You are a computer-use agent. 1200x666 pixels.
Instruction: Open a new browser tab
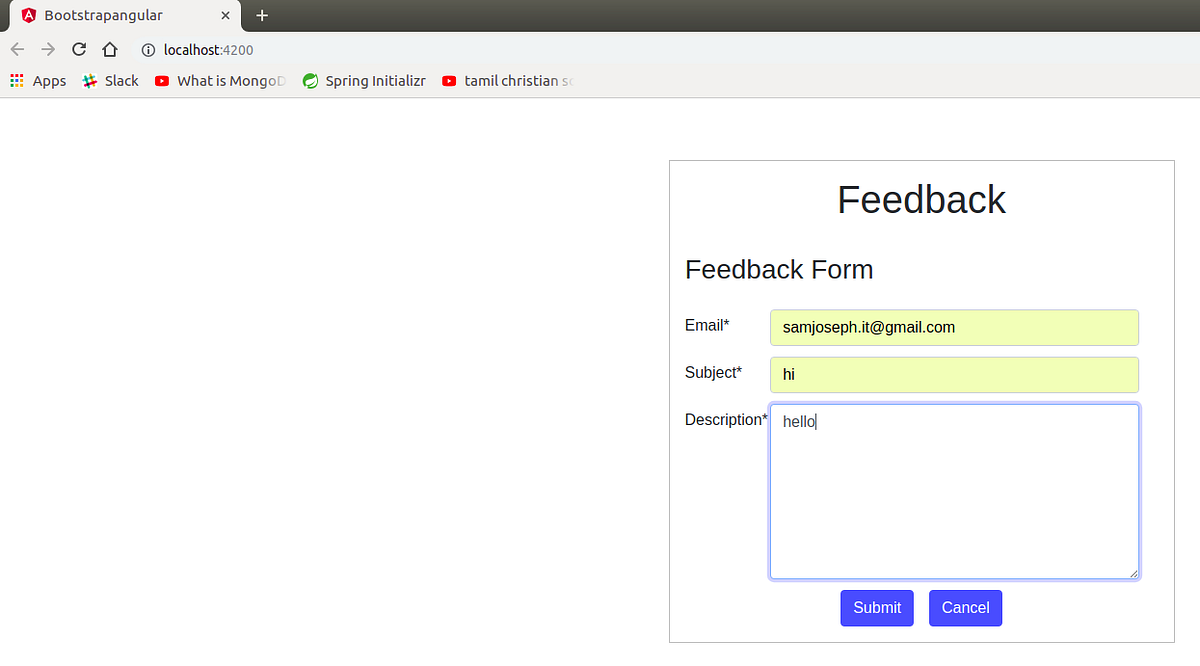pyautogui.click(x=261, y=15)
